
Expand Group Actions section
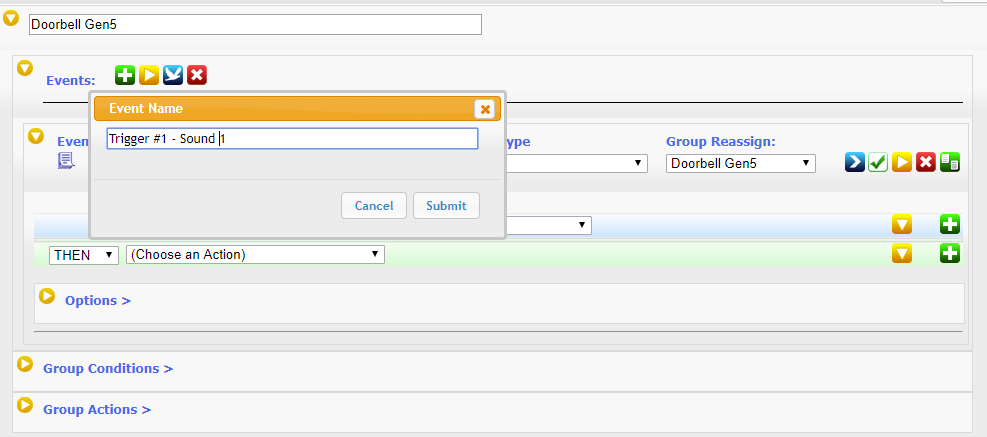pyautogui.click(x=25, y=405)
